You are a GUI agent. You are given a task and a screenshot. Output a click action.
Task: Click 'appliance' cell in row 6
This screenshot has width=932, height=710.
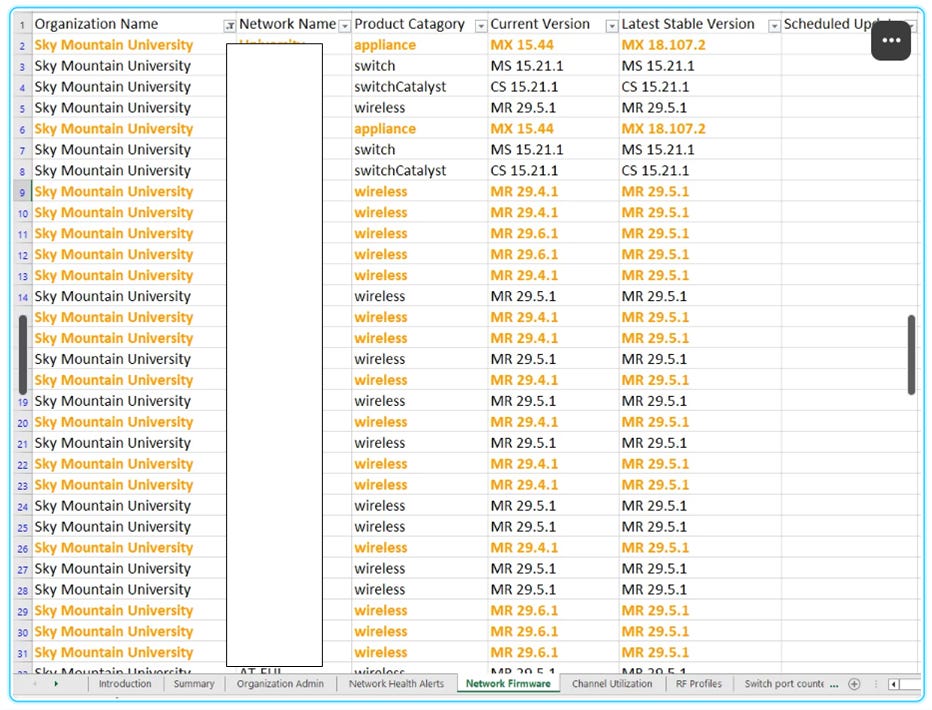(x=420, y=129)
